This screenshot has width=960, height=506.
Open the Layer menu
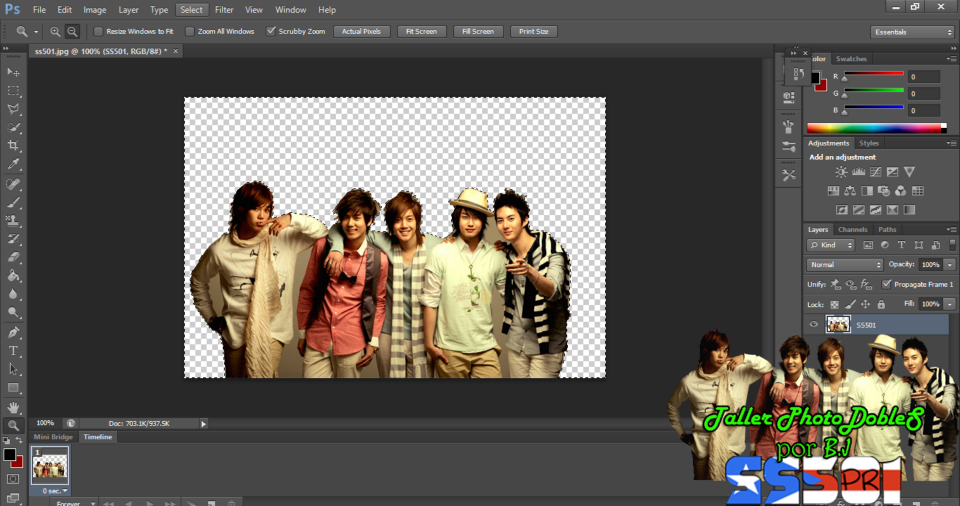click(128, 10)
